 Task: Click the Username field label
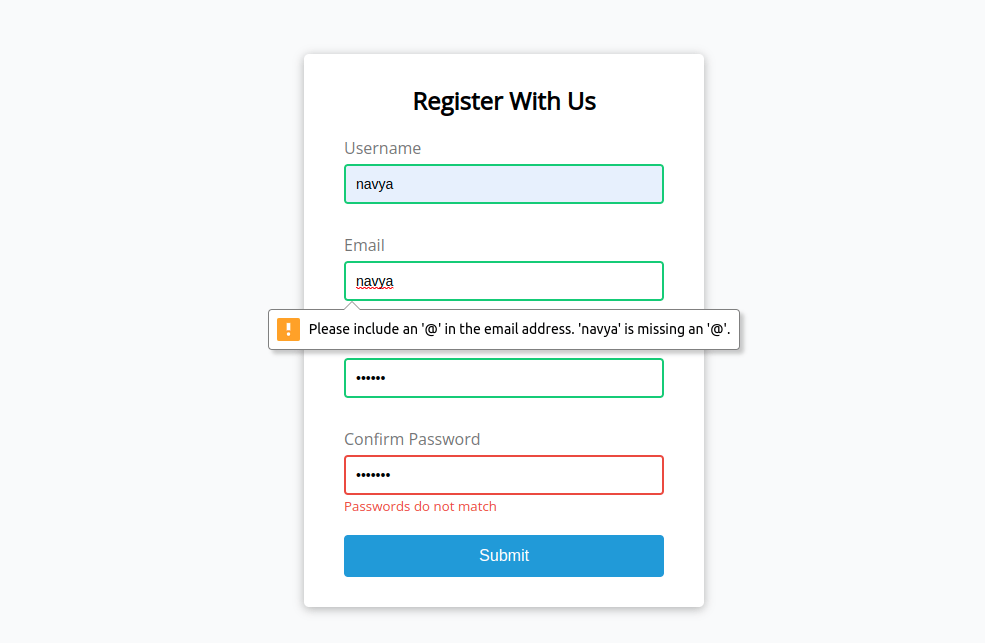382,148
